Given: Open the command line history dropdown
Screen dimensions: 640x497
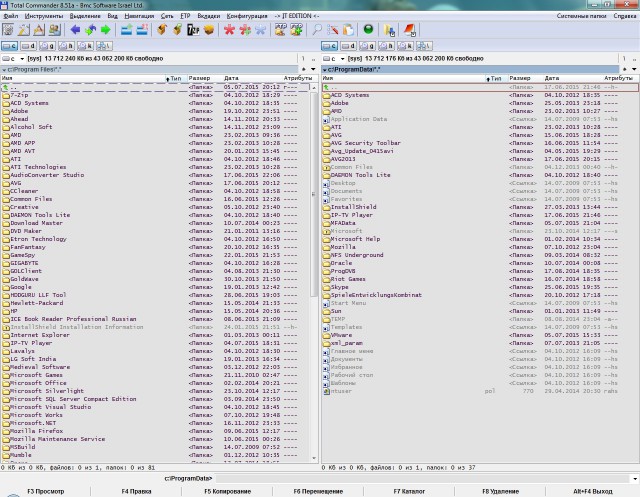Looking at the screenshot, I should coord(635,479).
